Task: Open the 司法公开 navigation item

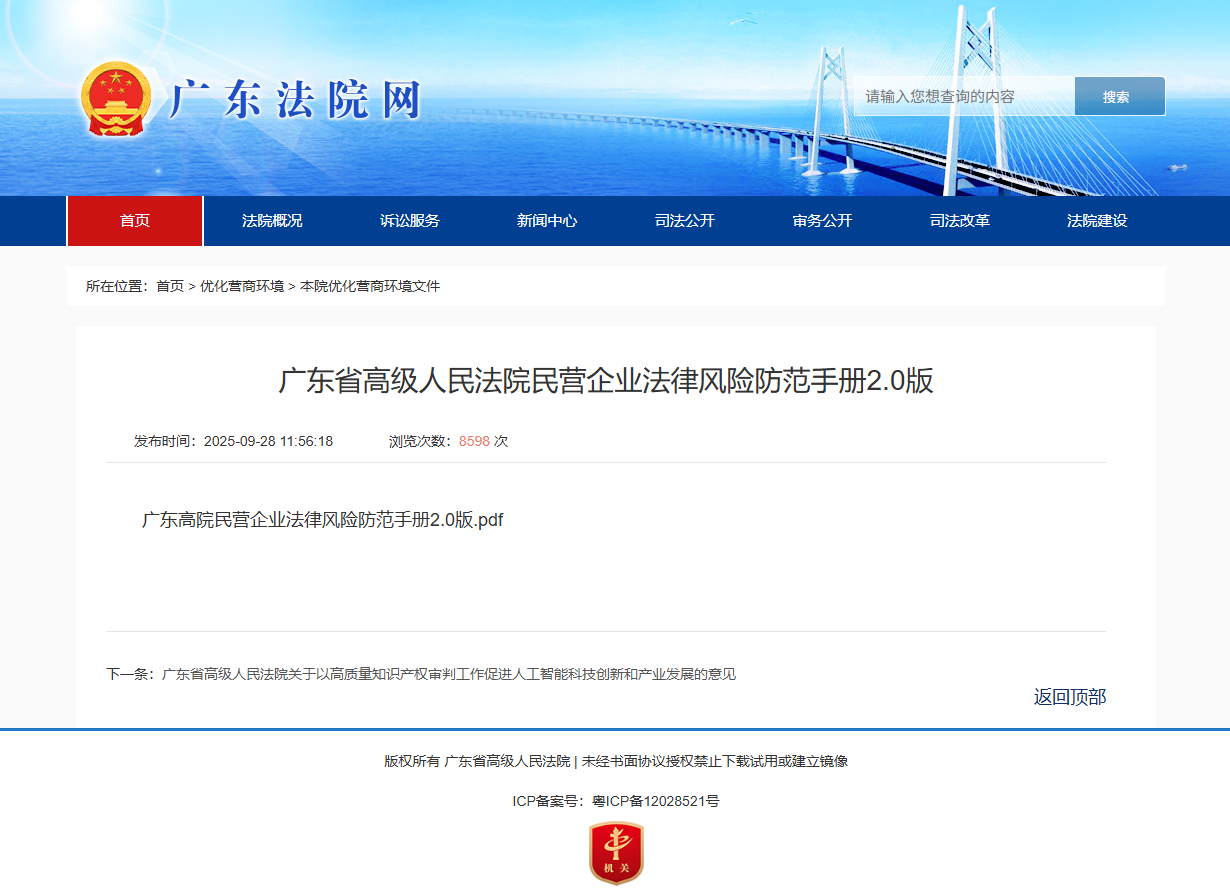Action: 685,221
